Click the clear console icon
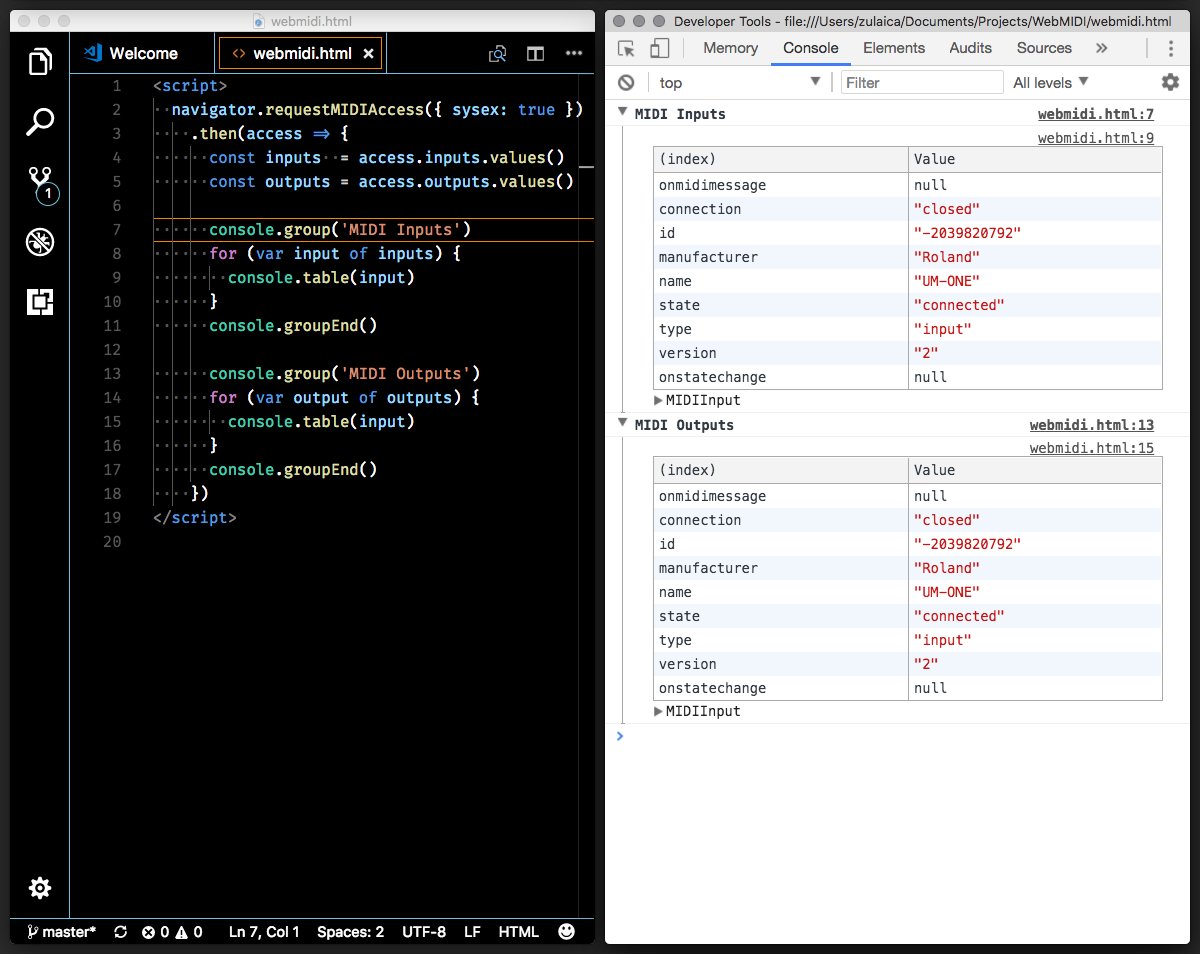Image resolution: width=1200 pixels, height=954 pixels. click(x=626, y=83)
